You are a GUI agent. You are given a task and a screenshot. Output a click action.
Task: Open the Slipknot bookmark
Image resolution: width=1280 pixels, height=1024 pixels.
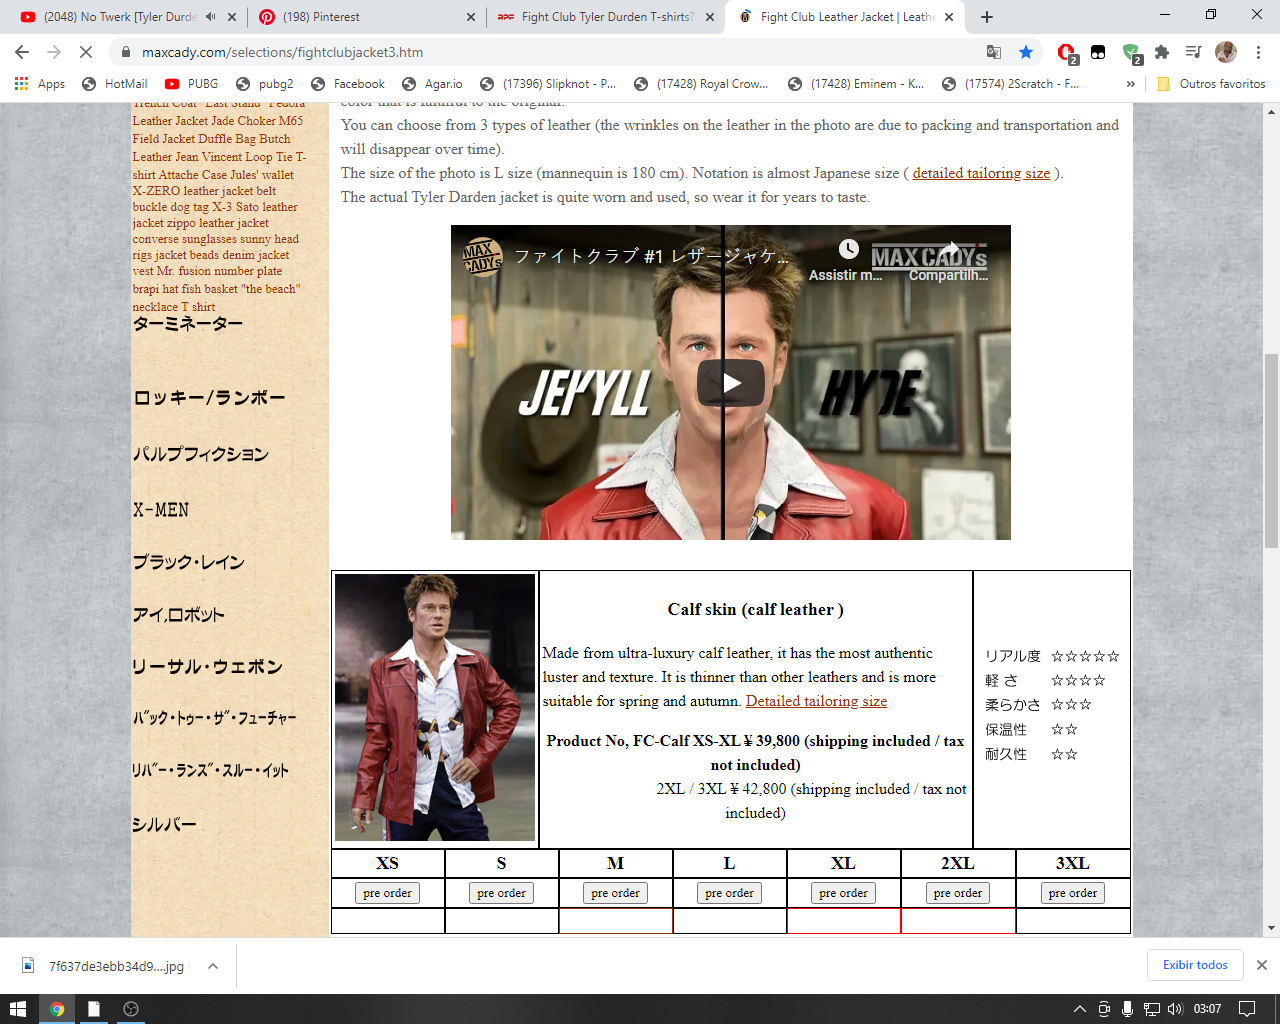click(548, 84)
